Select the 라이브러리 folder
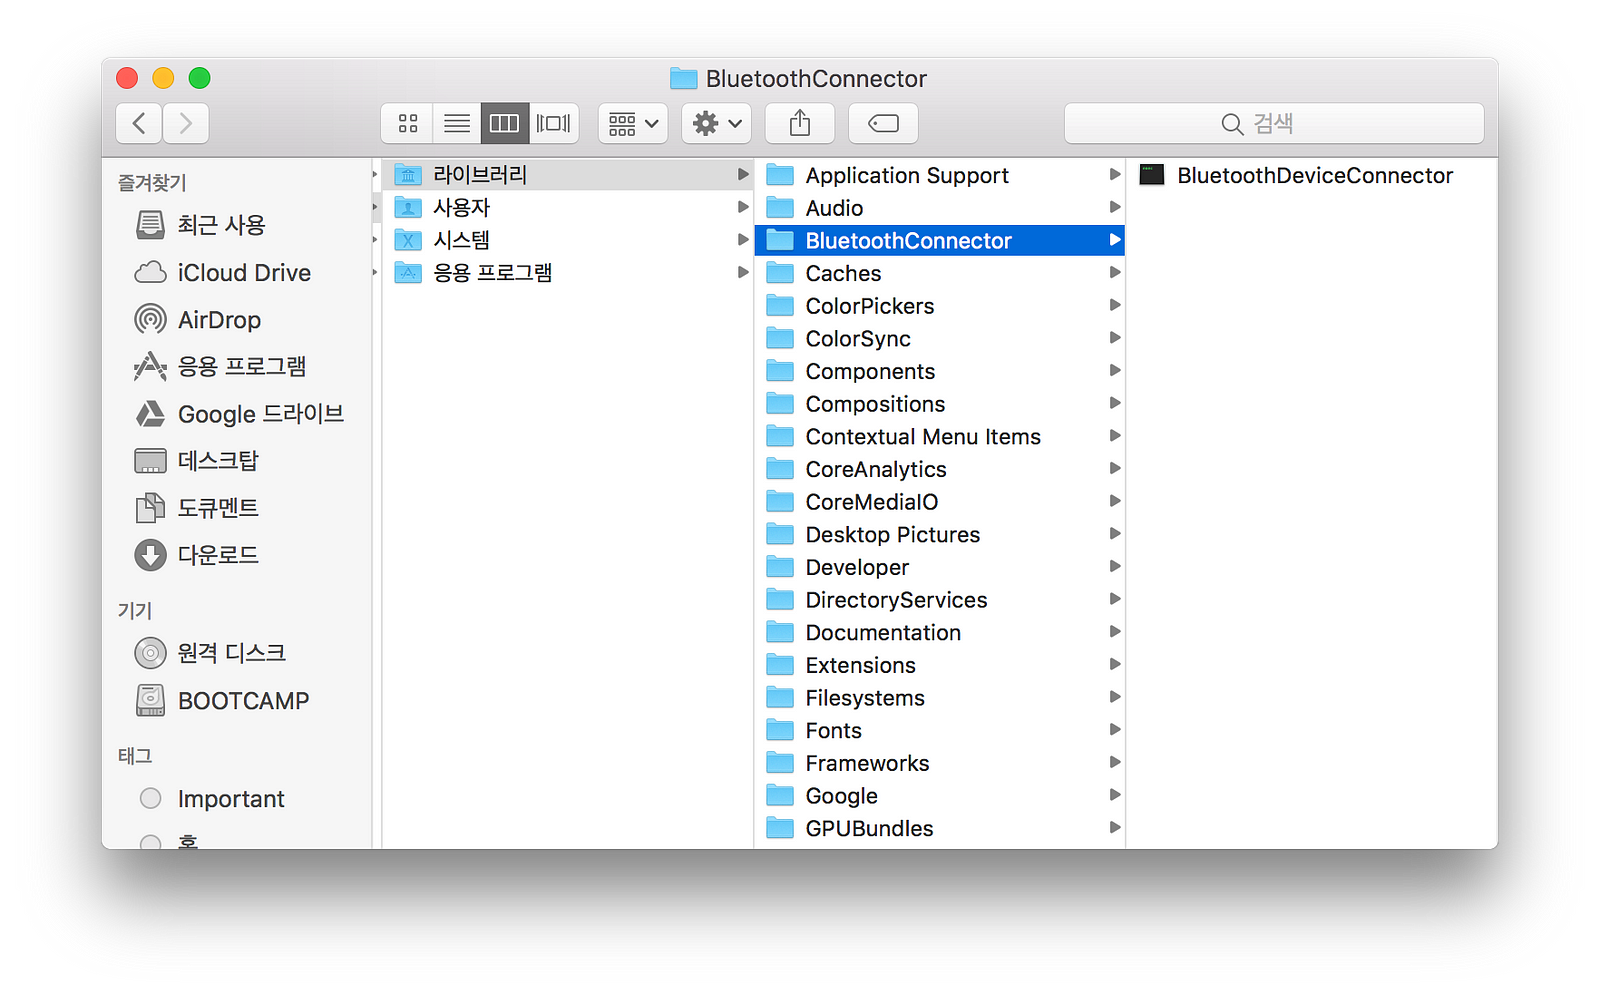The image size is (1600, 994). coord(566,175)
